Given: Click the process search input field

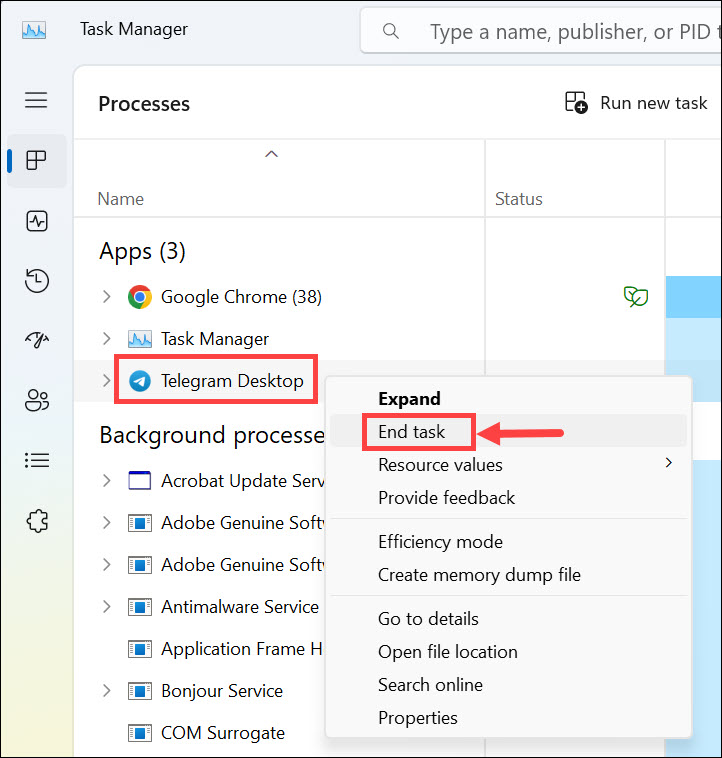Looking at the screenshot, I should click(570, 33).
